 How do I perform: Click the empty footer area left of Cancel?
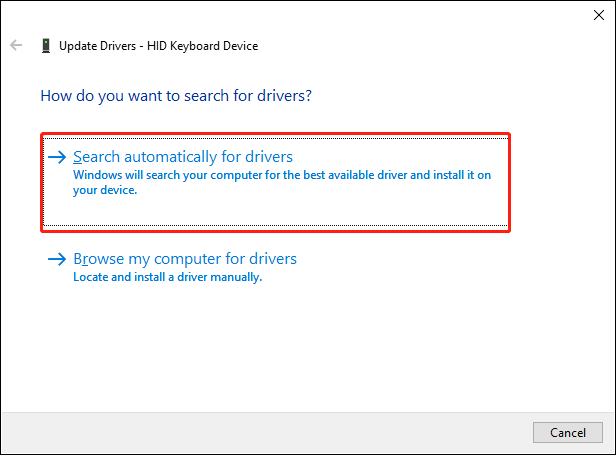280,432
